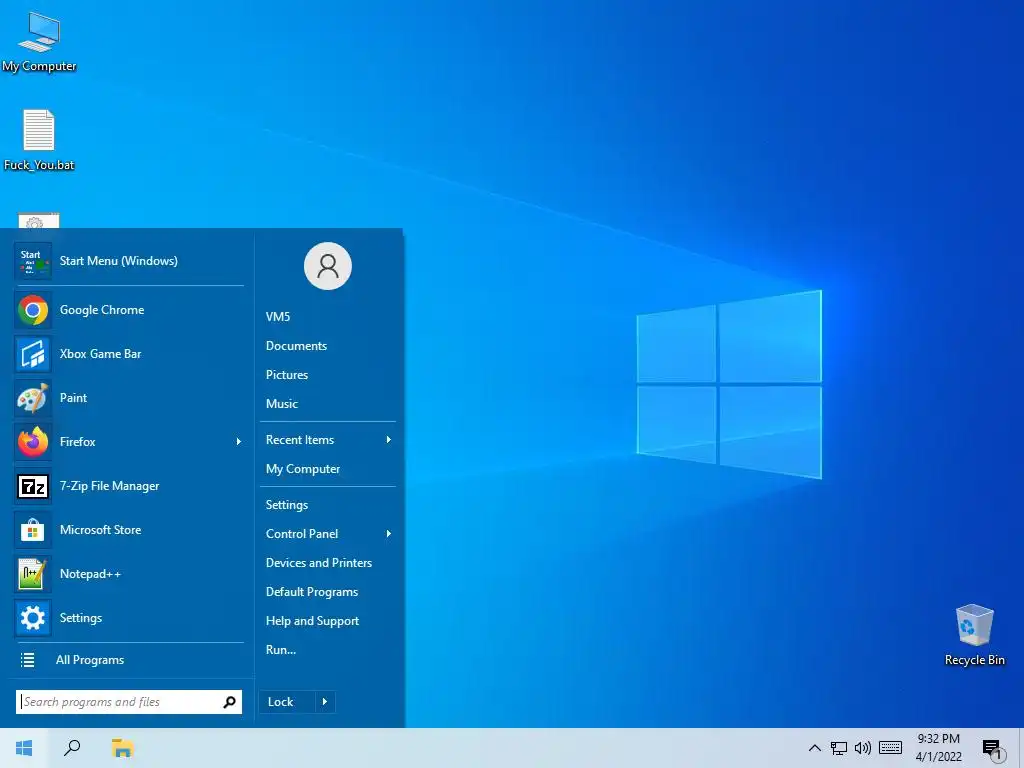Click the Control Panel label
Viewport: 1024px width, 768px height.
click(302, 534)
